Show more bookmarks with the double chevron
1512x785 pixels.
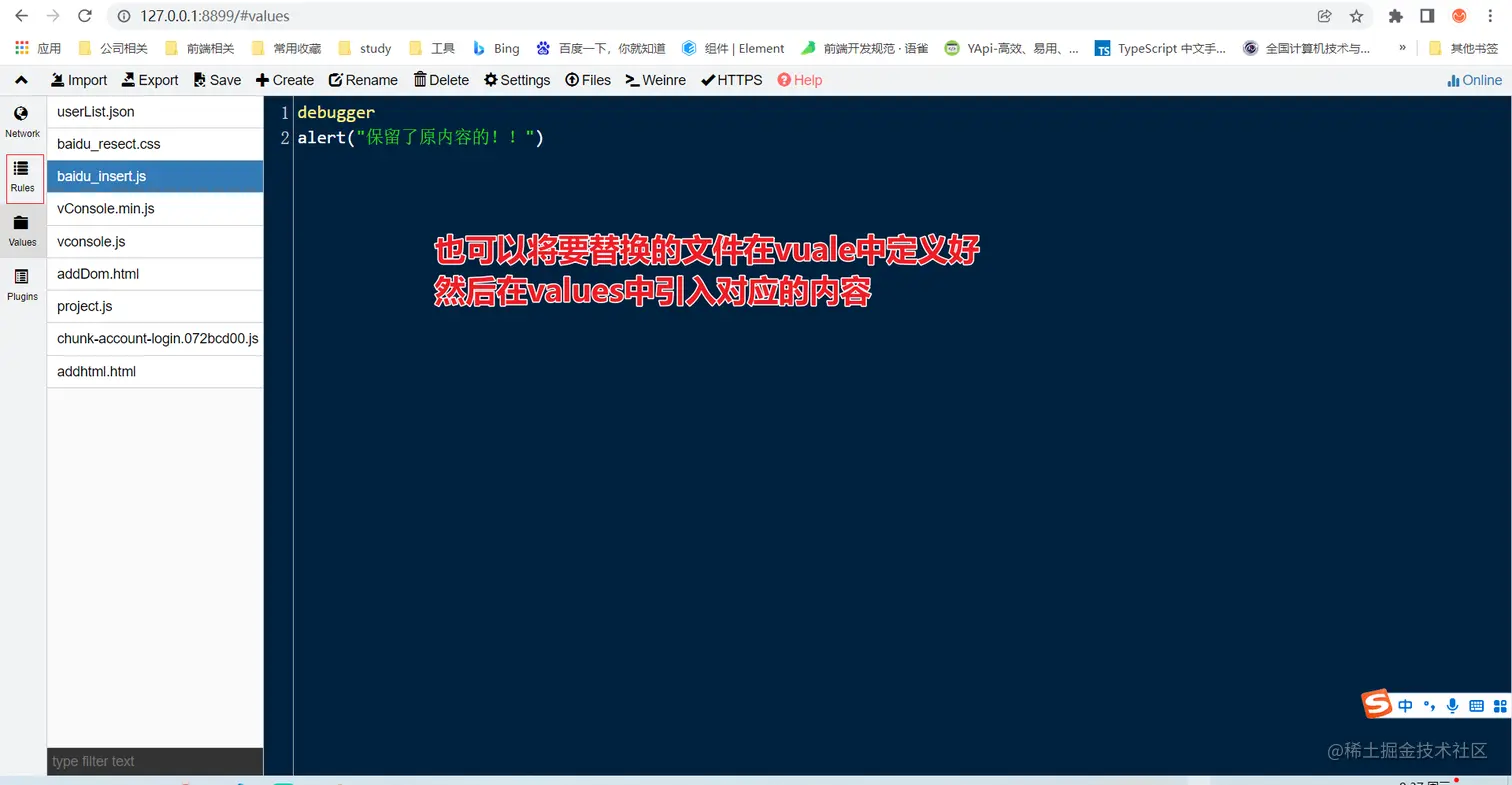coord(1402,48)
